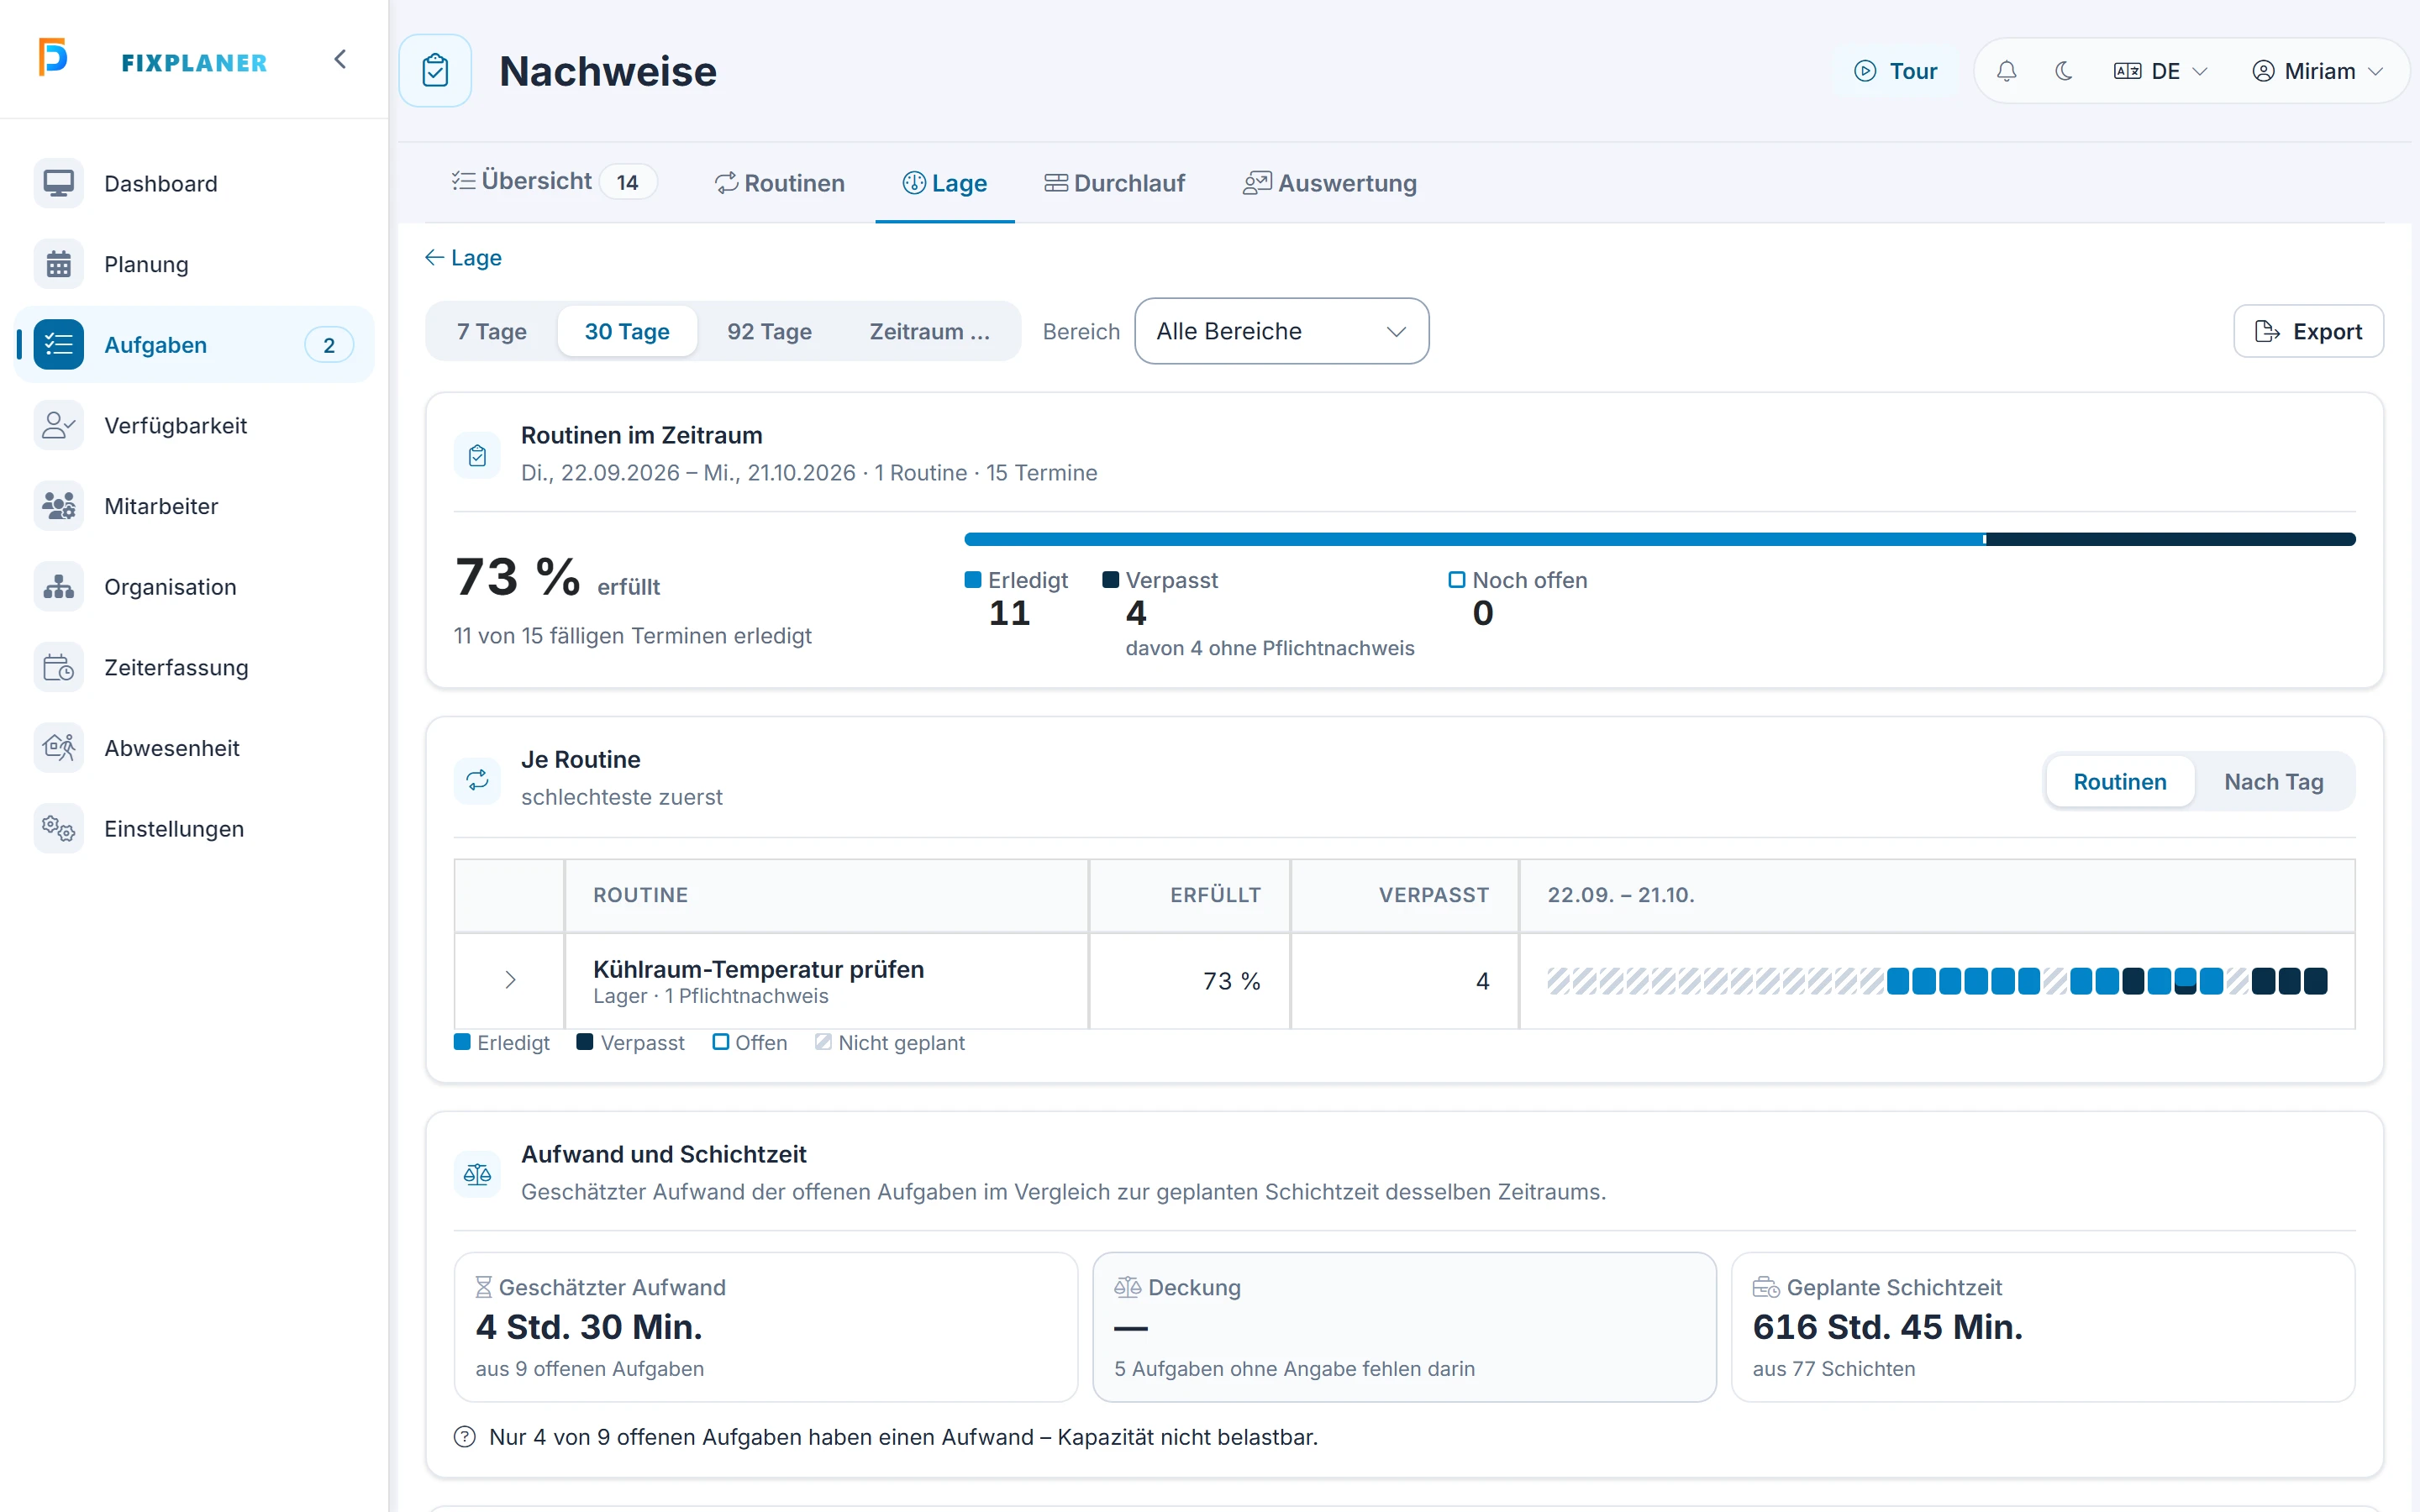The image size is (2420, 1512).
Task: Open Aufgaben in the sidebar
Action: (x=194, y=345)
